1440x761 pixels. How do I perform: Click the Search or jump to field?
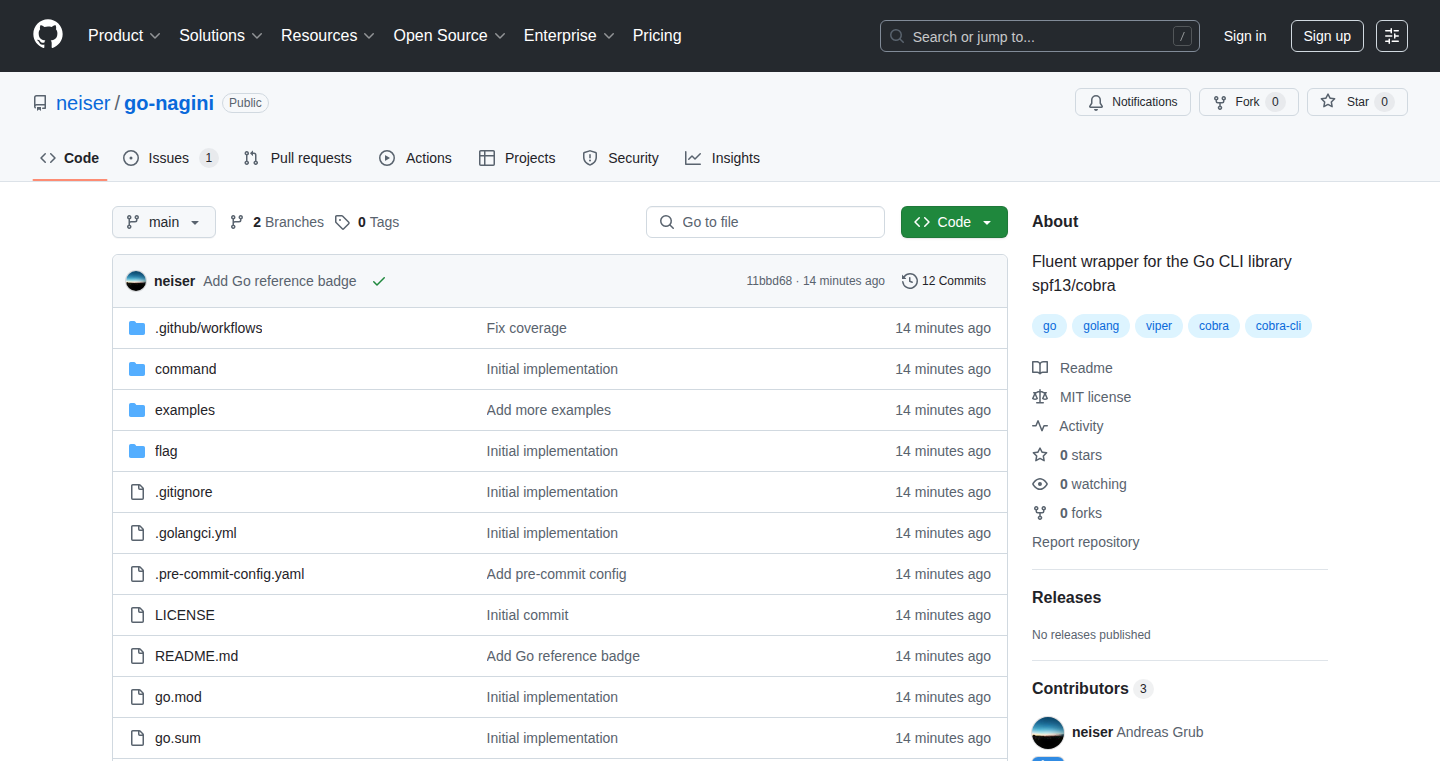[1040, 36]
